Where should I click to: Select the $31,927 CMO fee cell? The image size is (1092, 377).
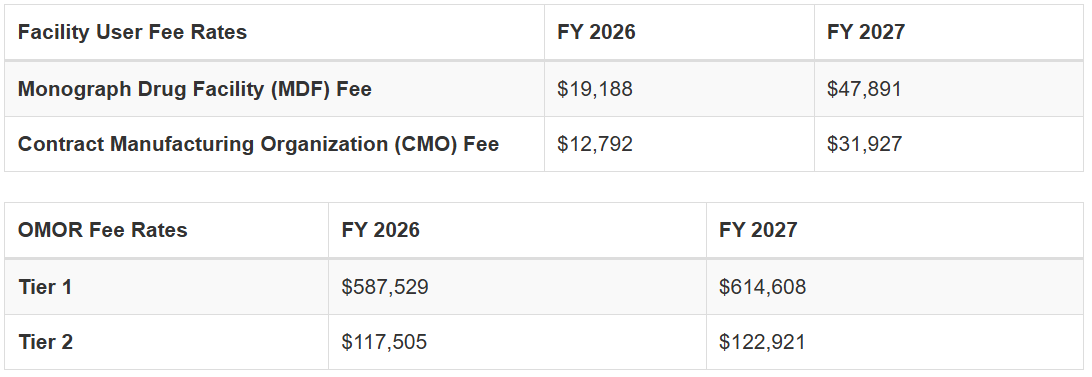coord(864,144)
